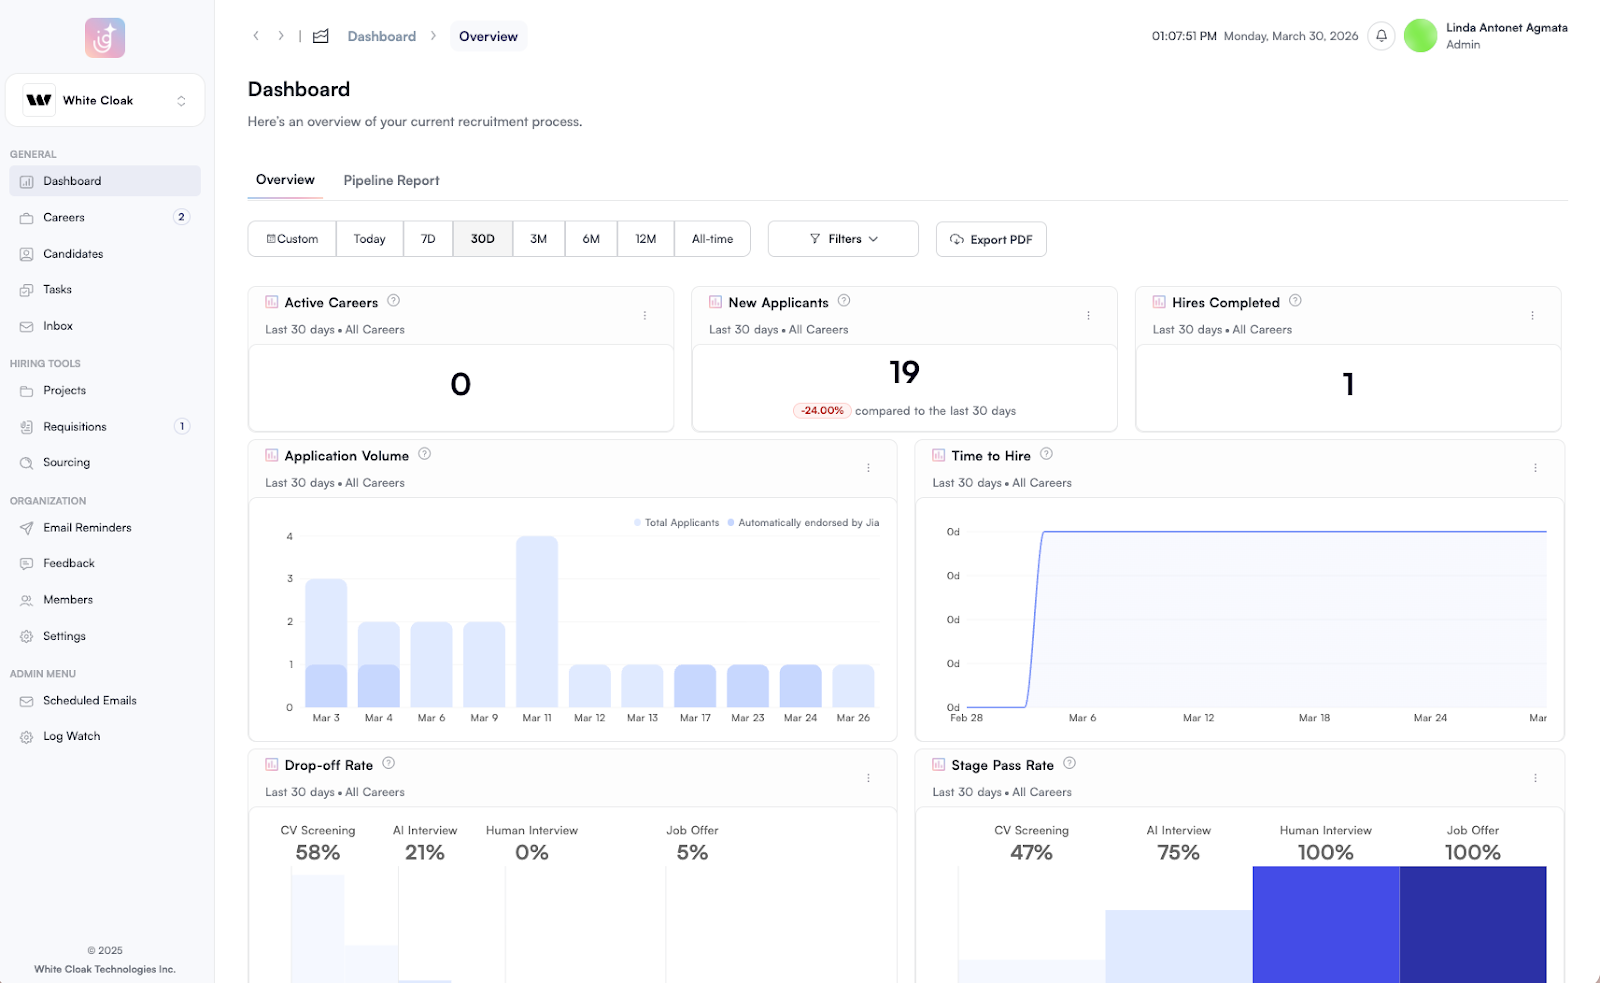Open the Inbox from the sidebar
Screen dimensions: 1600x983
tap(57, 325)
